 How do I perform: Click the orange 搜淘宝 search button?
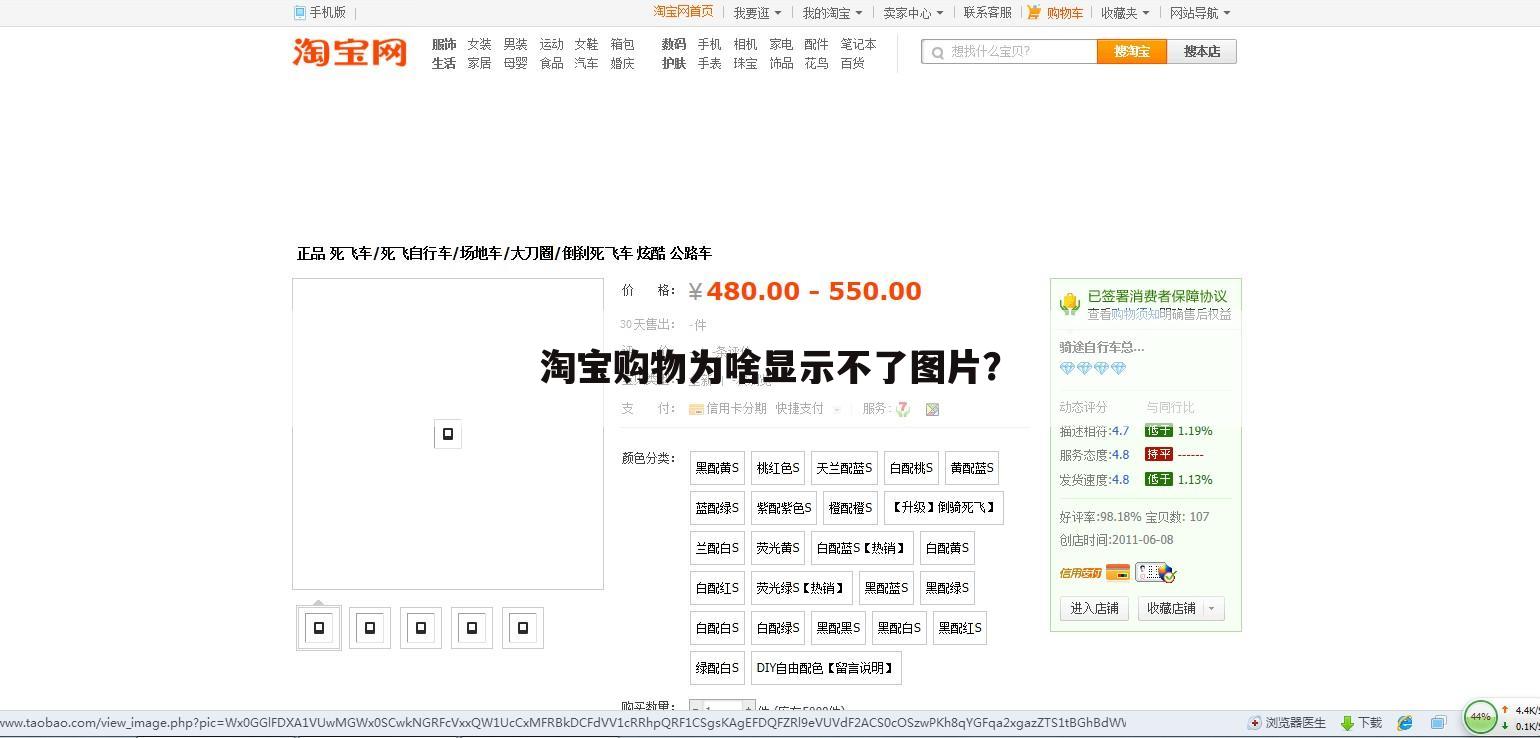[x=1130, y=51]
